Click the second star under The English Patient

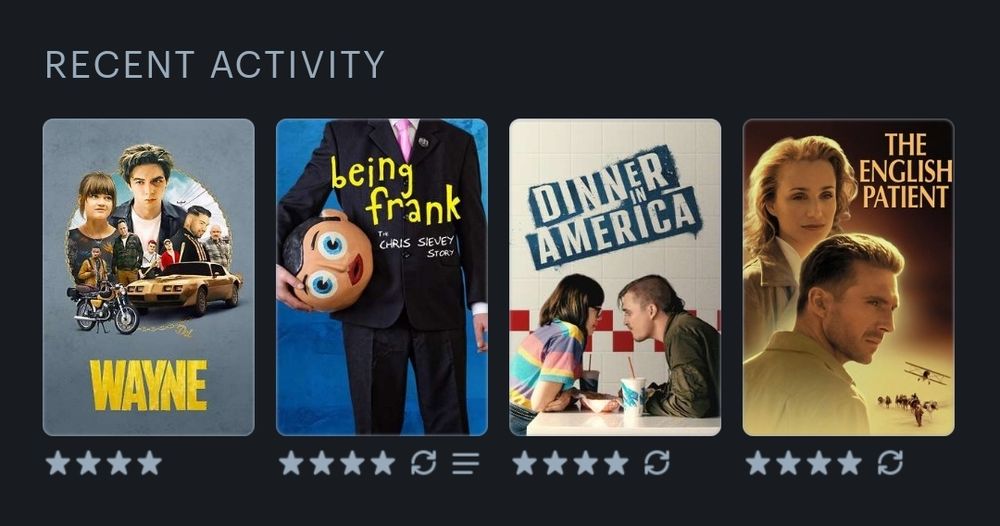click(x=789, y=463)
